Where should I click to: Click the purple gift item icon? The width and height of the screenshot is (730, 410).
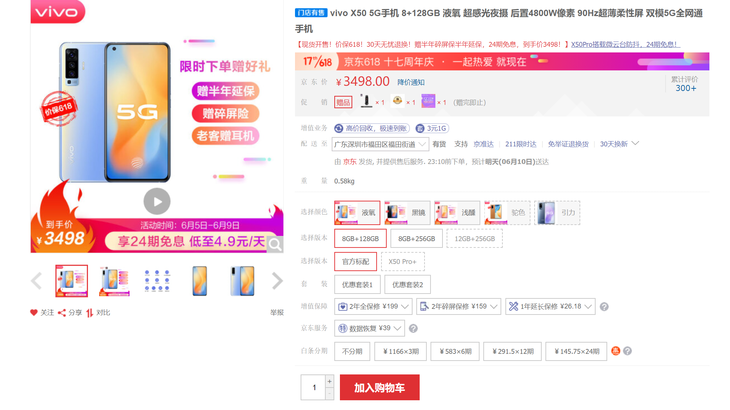tap(428, 101)
